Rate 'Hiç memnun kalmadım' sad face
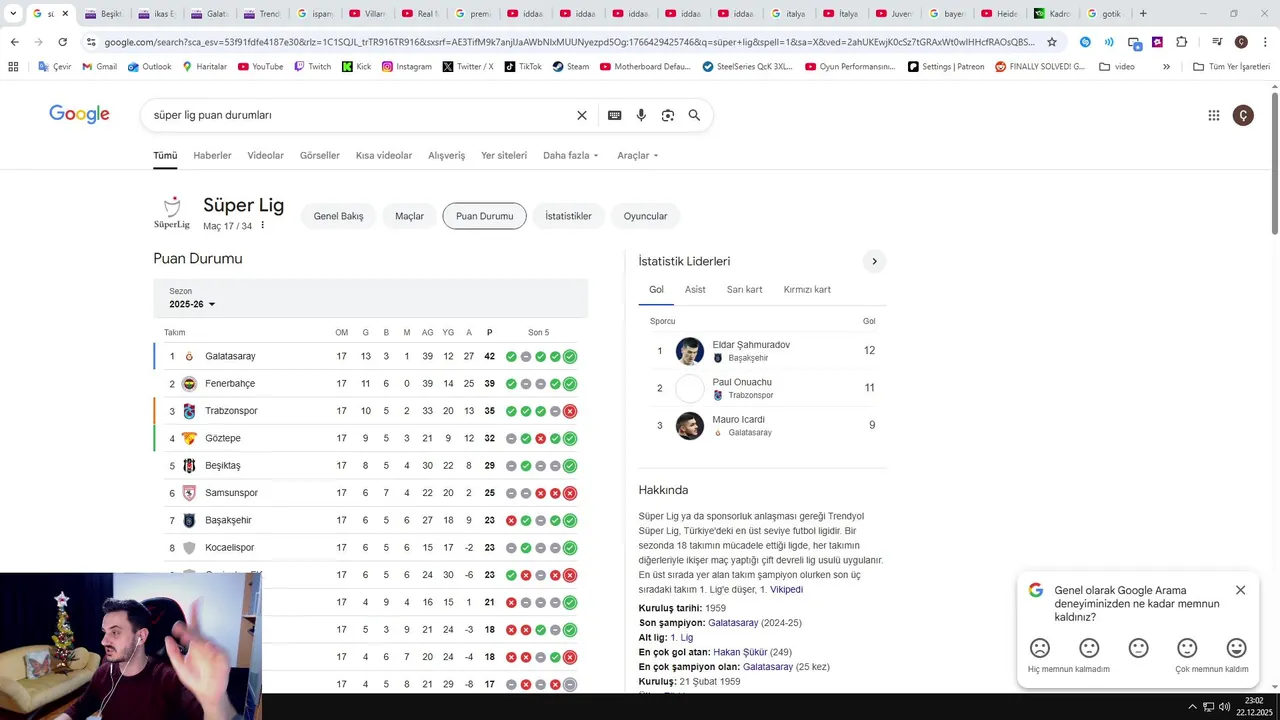 tap(1040, 648)
